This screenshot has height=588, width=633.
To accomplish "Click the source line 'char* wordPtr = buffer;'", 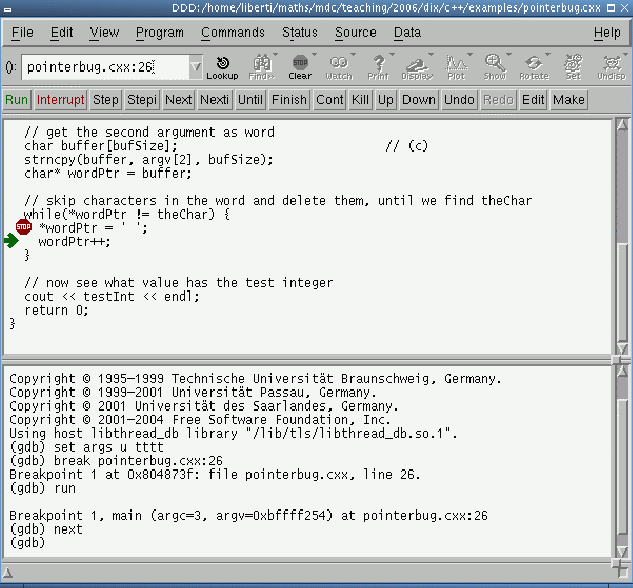I will (107, 174).
